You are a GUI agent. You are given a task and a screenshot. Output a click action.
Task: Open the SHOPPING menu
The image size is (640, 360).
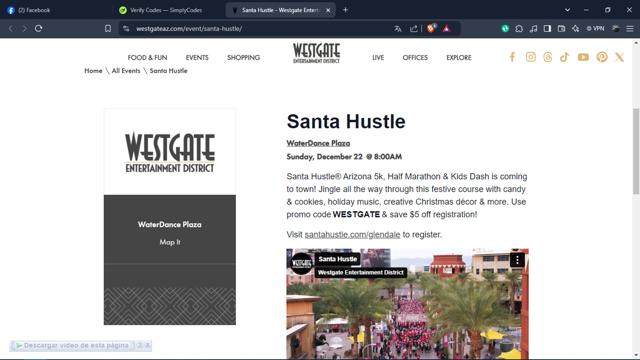[244, 58]
